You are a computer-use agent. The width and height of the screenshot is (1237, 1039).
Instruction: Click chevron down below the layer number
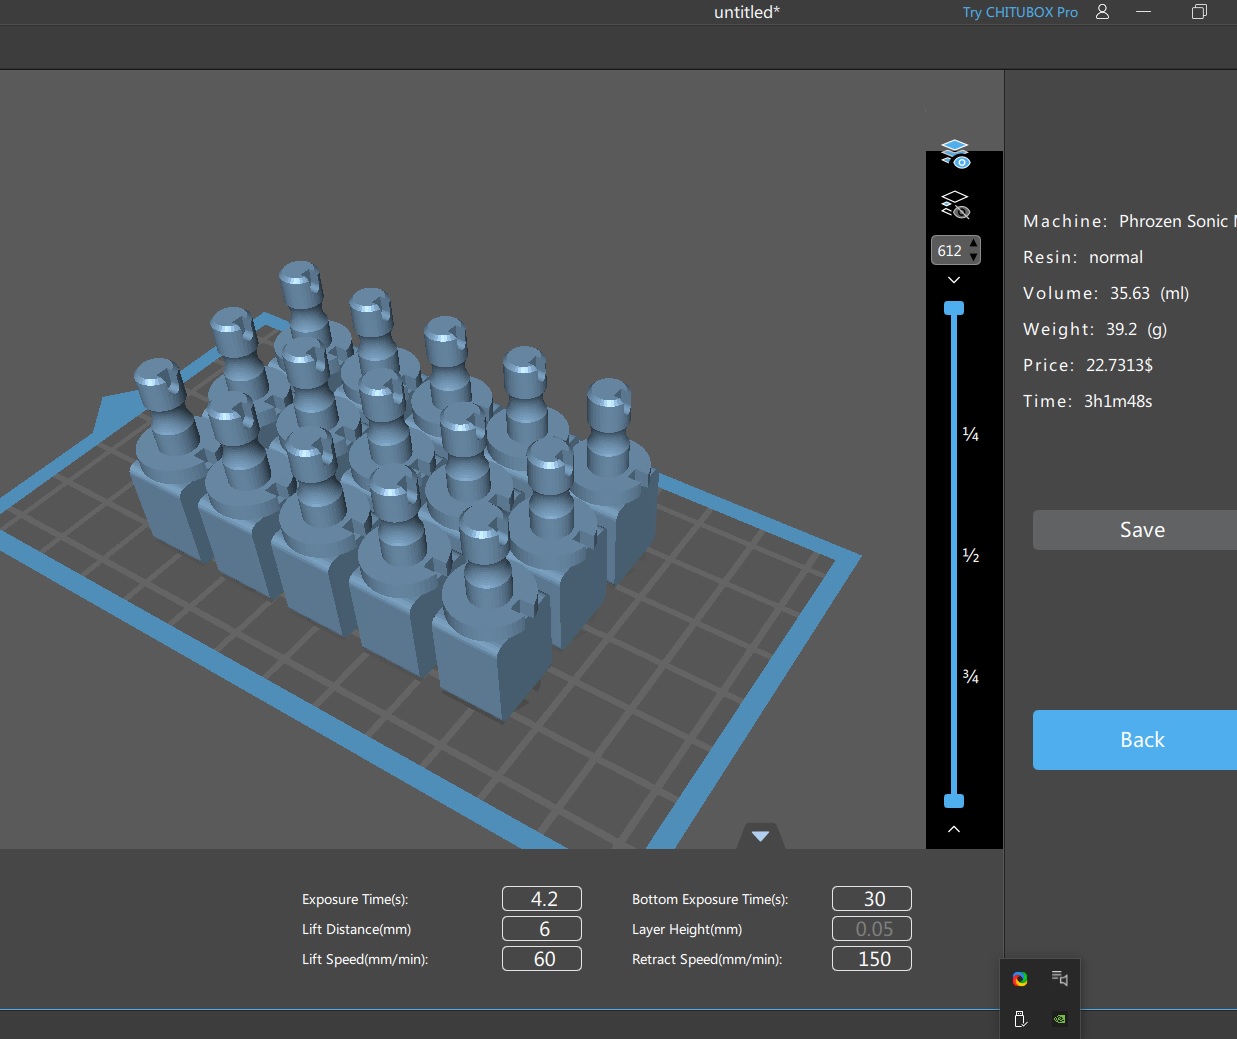[954, 281]
